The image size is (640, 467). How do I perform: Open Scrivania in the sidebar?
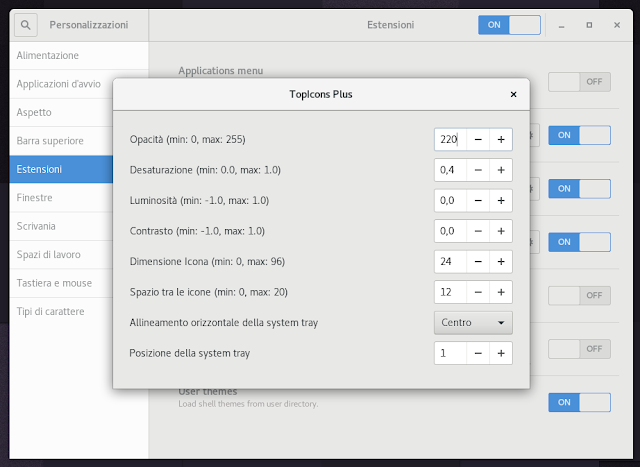61,226
